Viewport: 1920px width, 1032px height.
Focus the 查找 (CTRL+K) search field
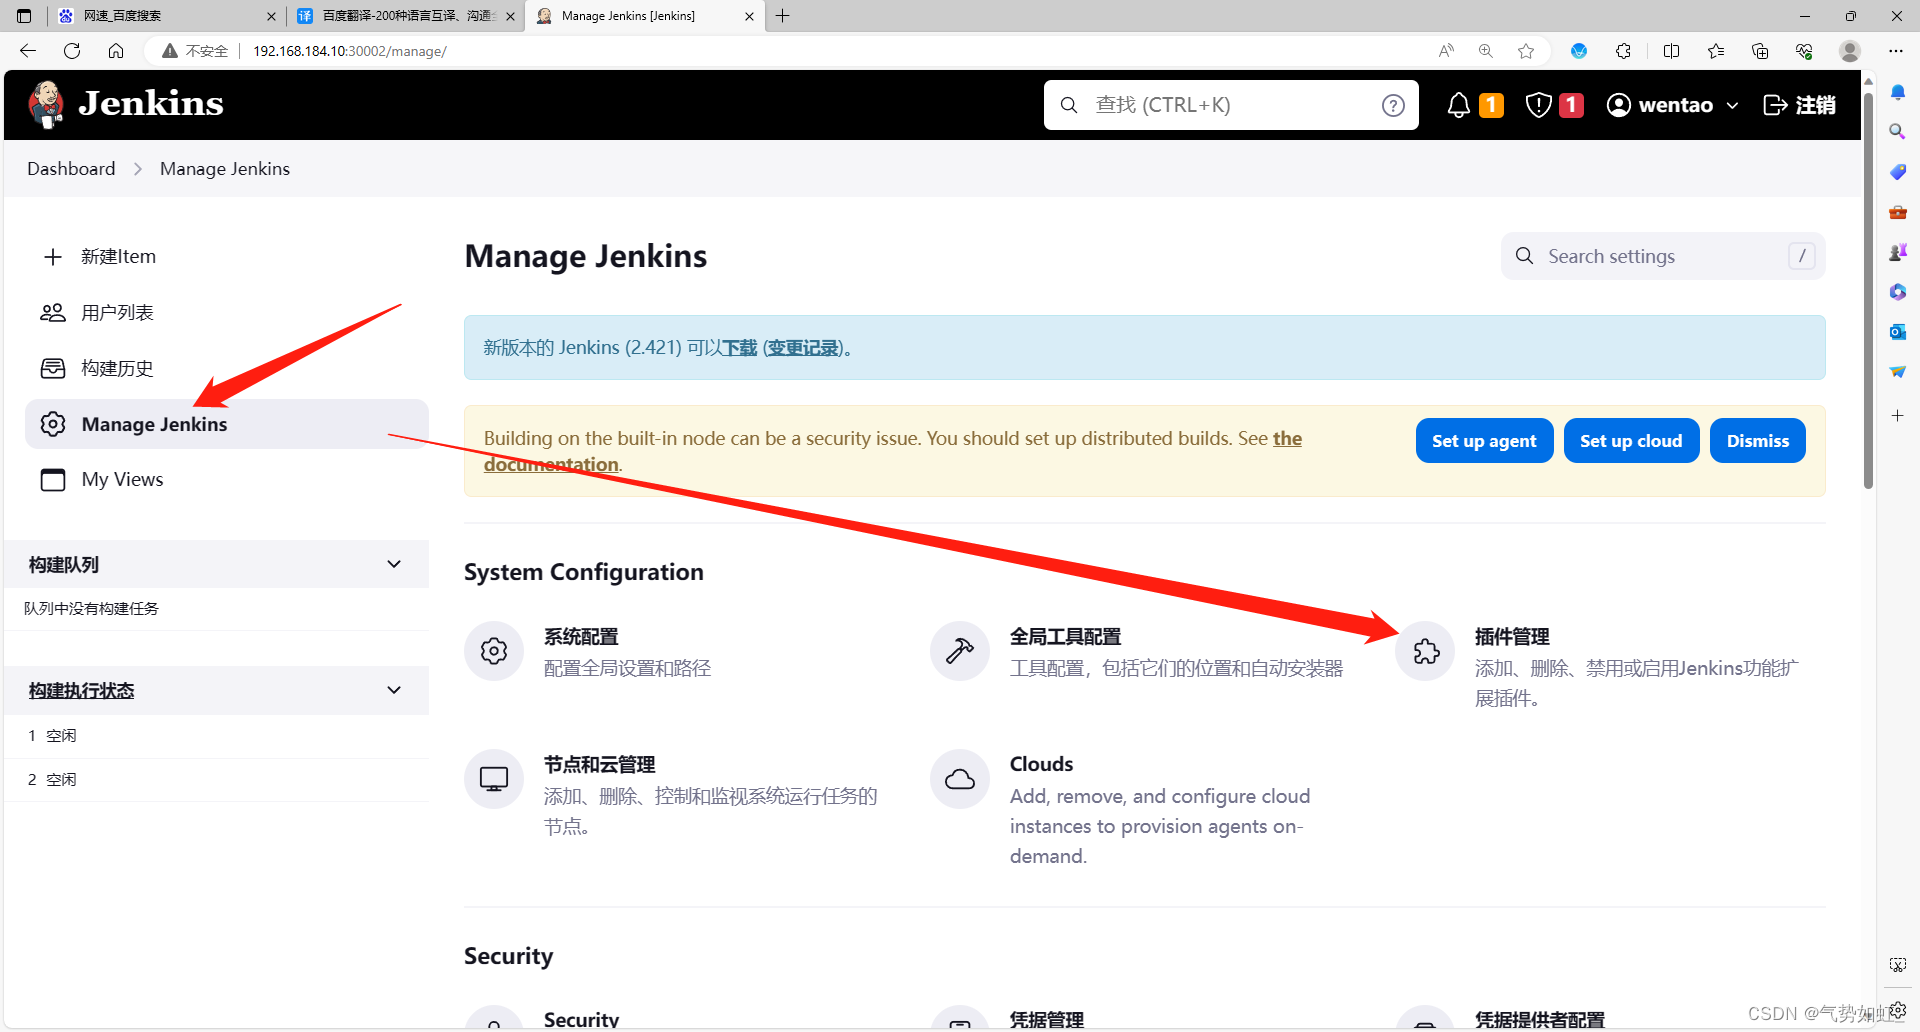[x=1231, y=105]
